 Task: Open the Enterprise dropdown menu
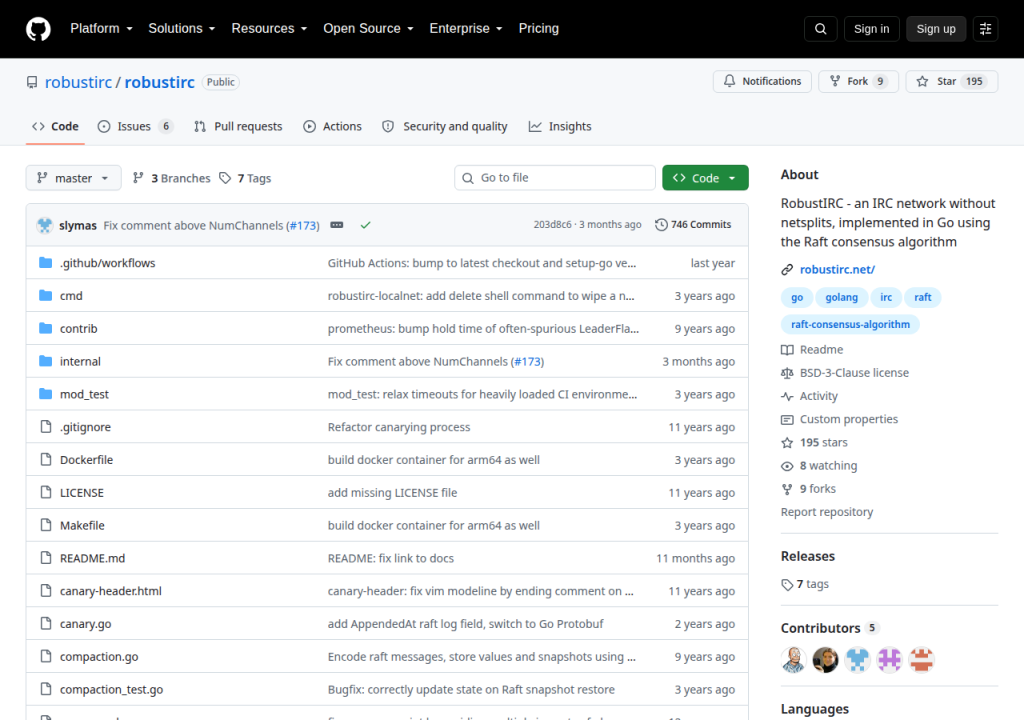[466, 29]
